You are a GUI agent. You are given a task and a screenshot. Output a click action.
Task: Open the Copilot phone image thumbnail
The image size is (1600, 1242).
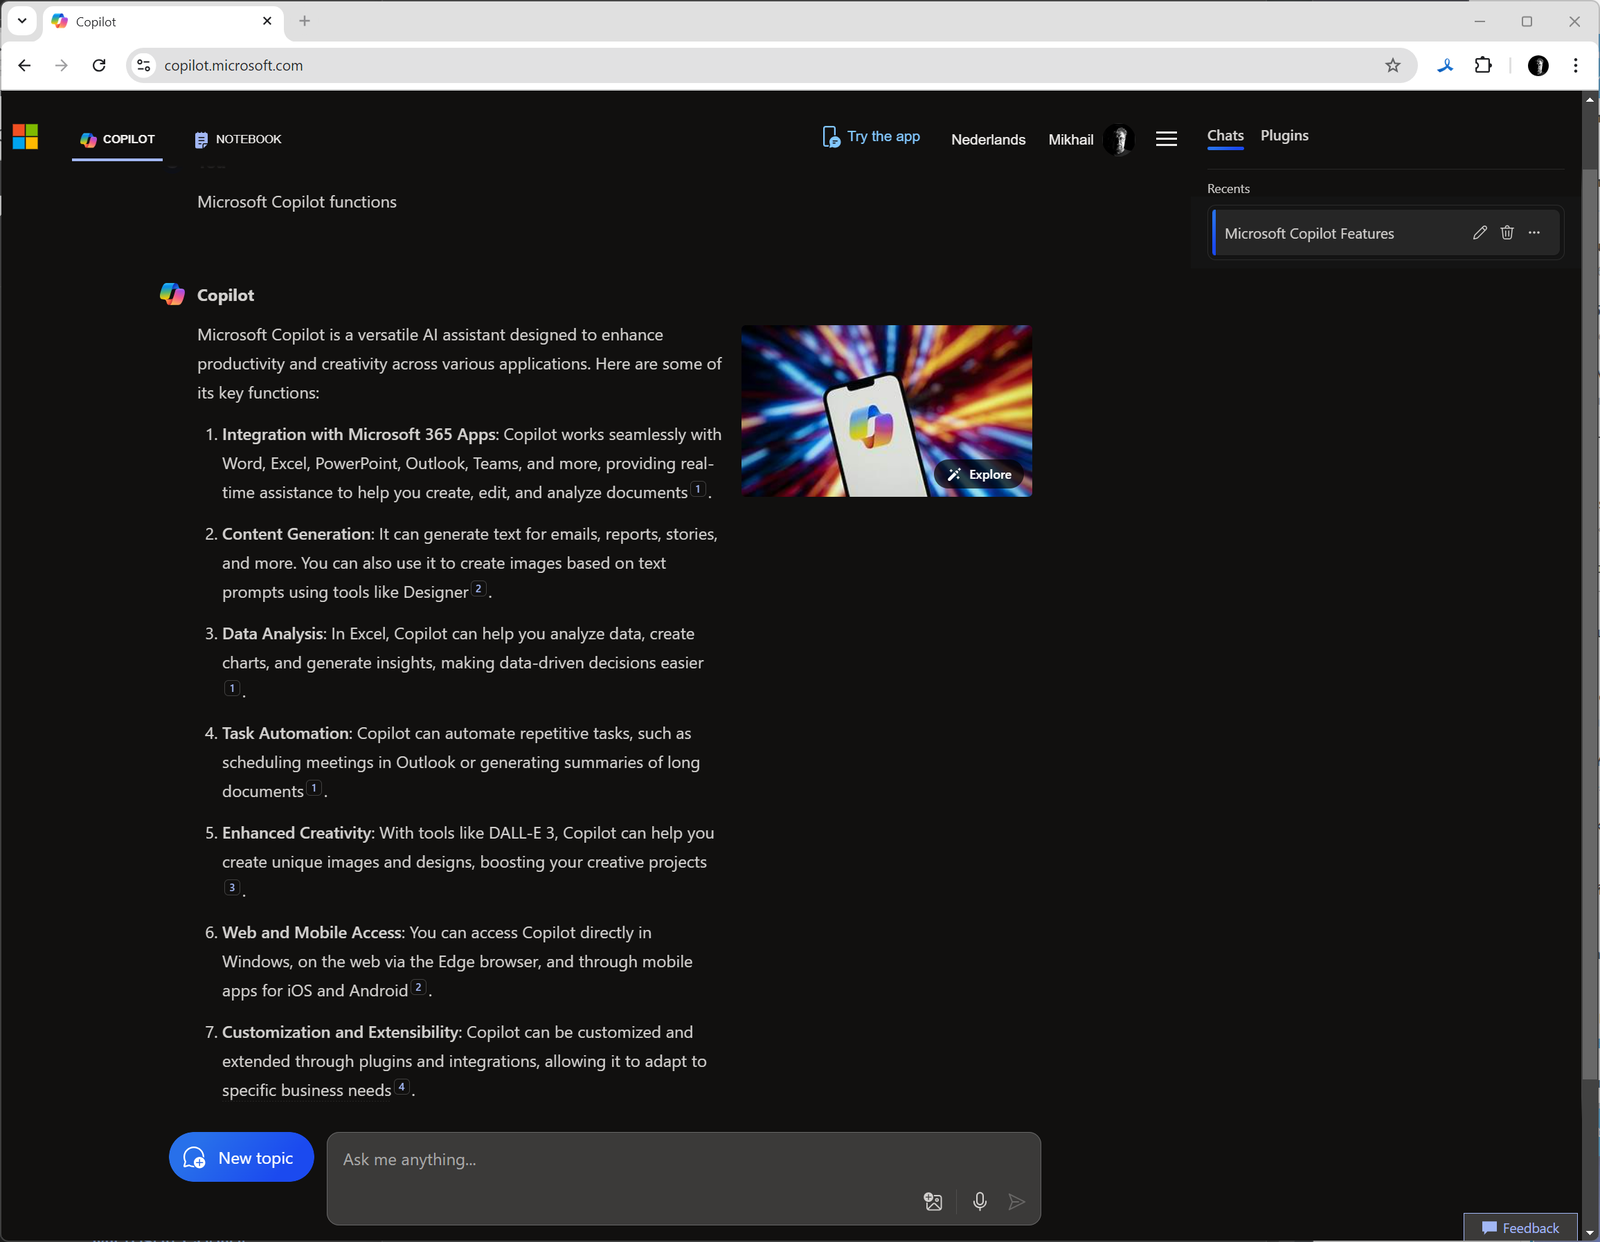(886, 410)
